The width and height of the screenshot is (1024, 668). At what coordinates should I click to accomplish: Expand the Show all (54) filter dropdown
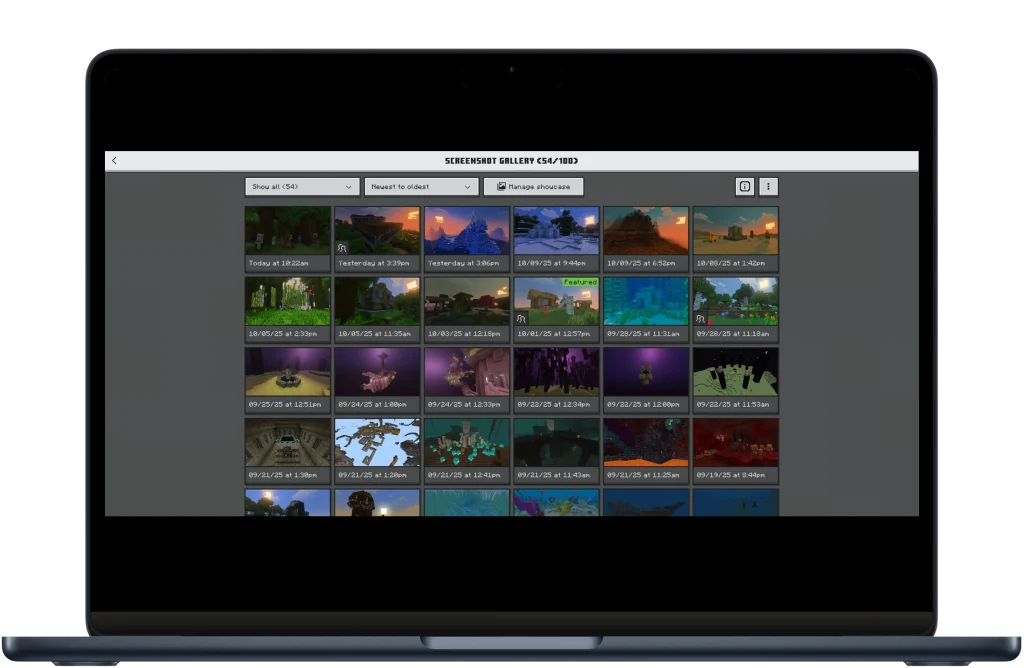[302, 187]
